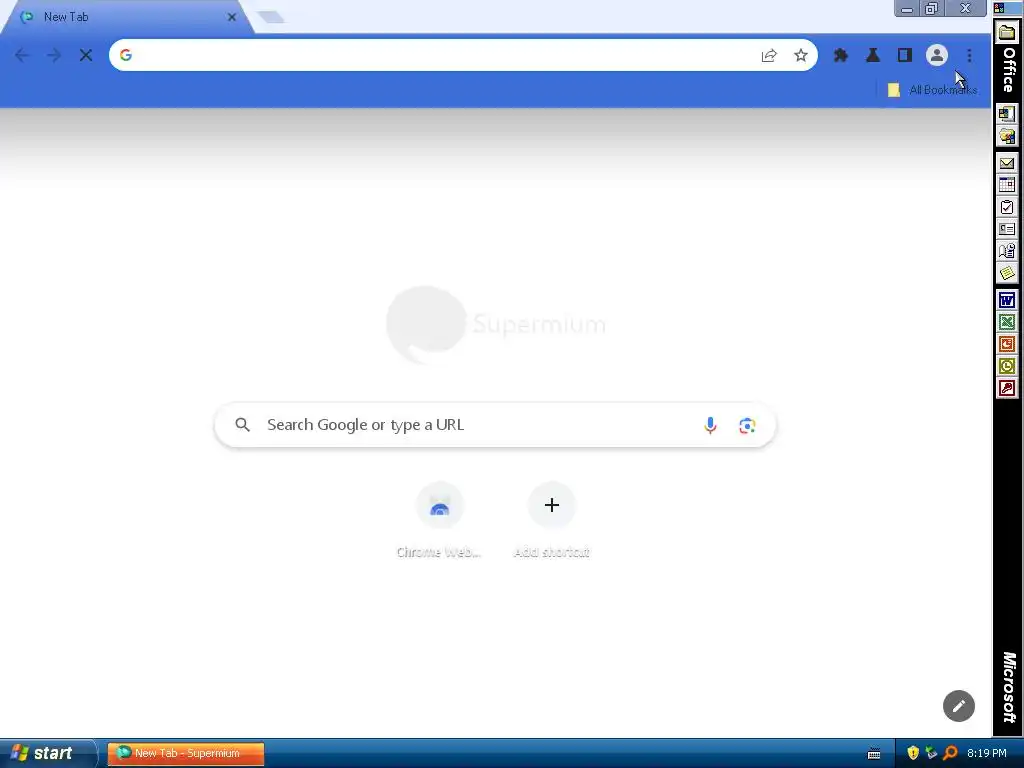The height and width of the screenshot is (768, 1024).
Task: Share this page from address bar
Action: 769,56
